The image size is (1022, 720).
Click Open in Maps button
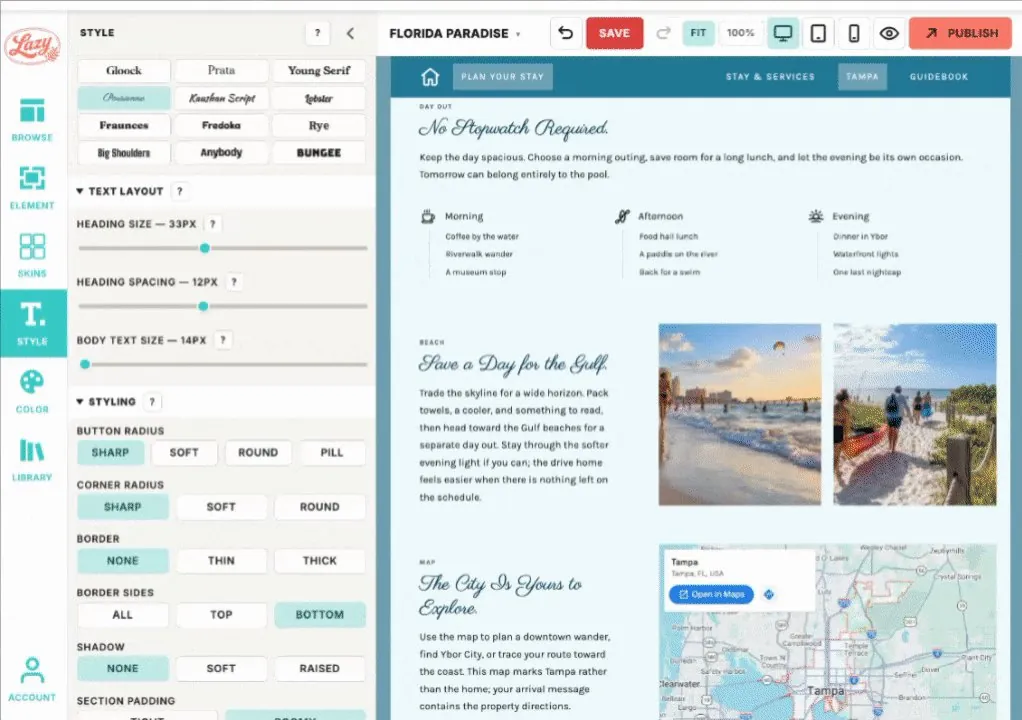[x=711, y=594]
